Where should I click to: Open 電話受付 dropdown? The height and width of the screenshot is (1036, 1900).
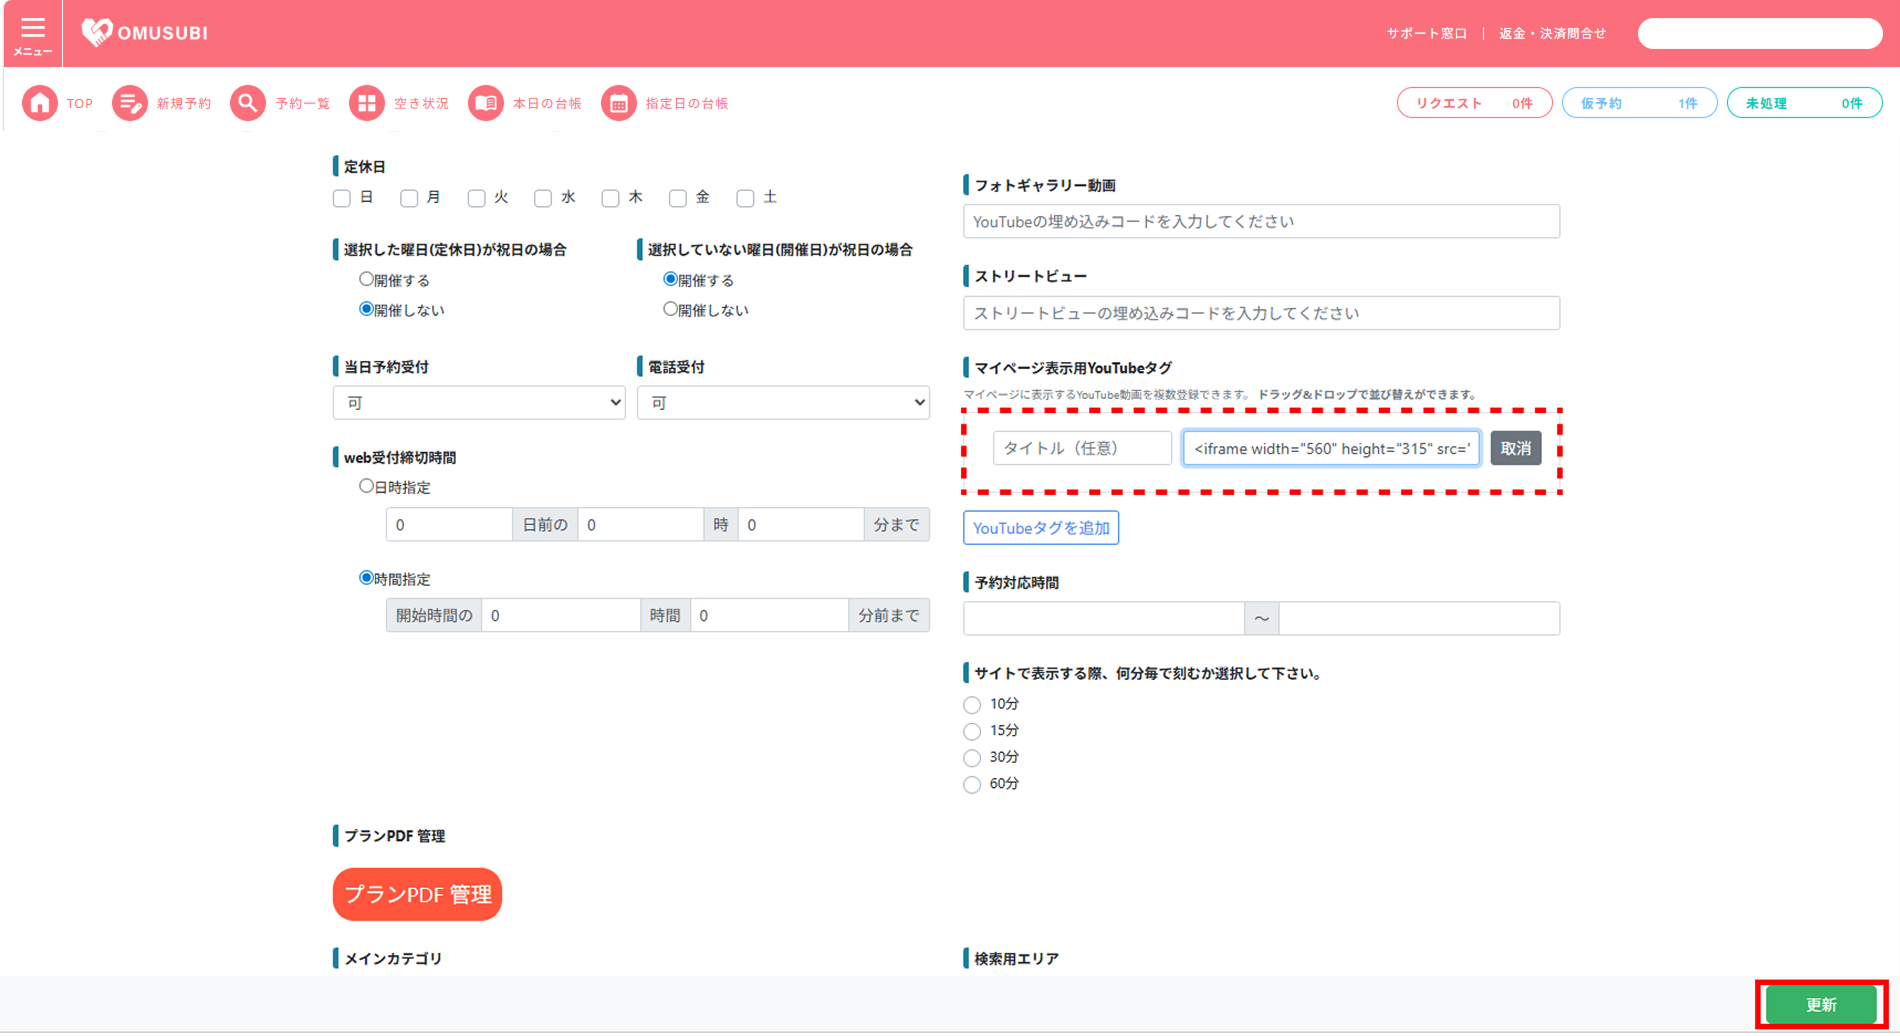(x=783, y=402)
